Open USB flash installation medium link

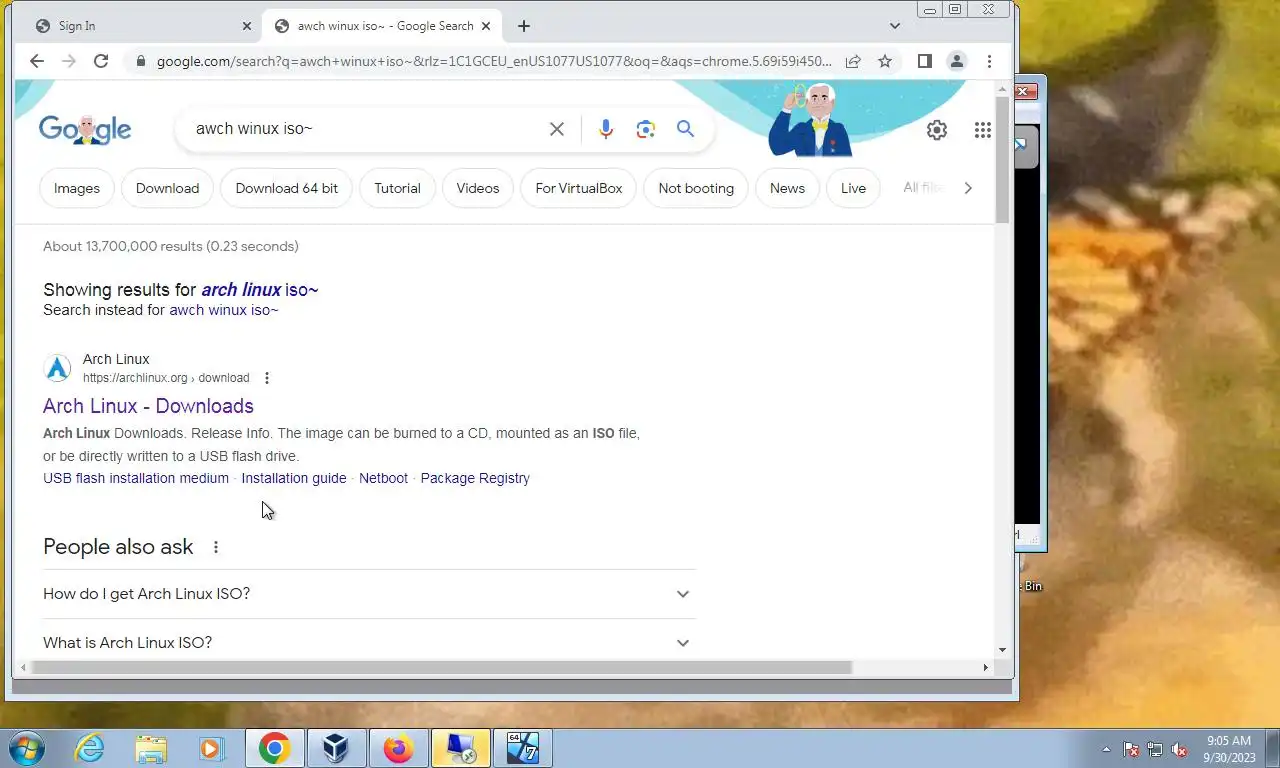pyautogui.click(x=136, y=478)
